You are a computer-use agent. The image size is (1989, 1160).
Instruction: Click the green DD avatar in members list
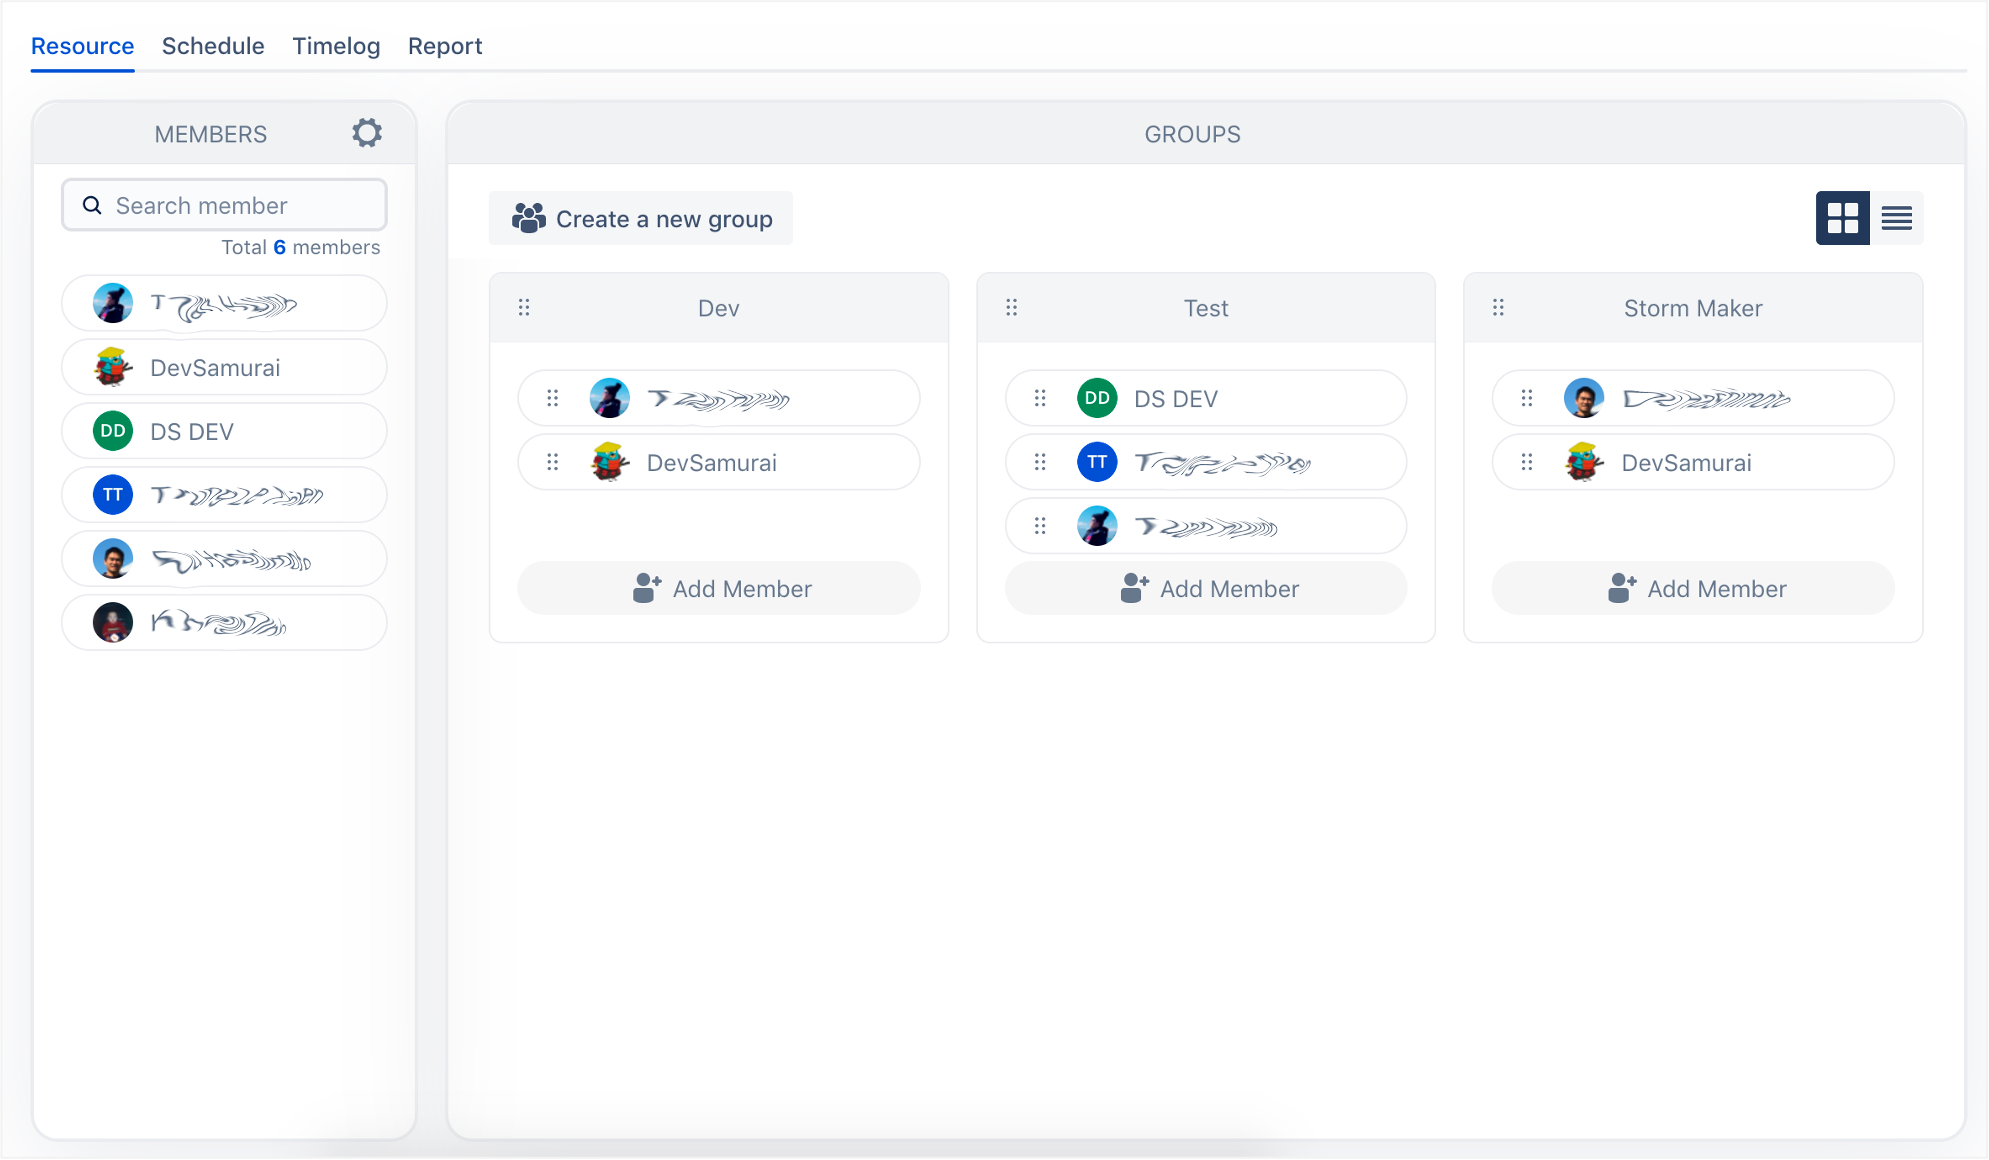click(113, 431)
